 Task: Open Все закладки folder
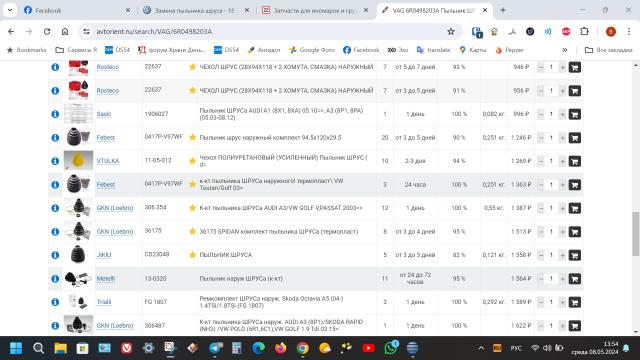pyautogui.click(x=609, y=50)
